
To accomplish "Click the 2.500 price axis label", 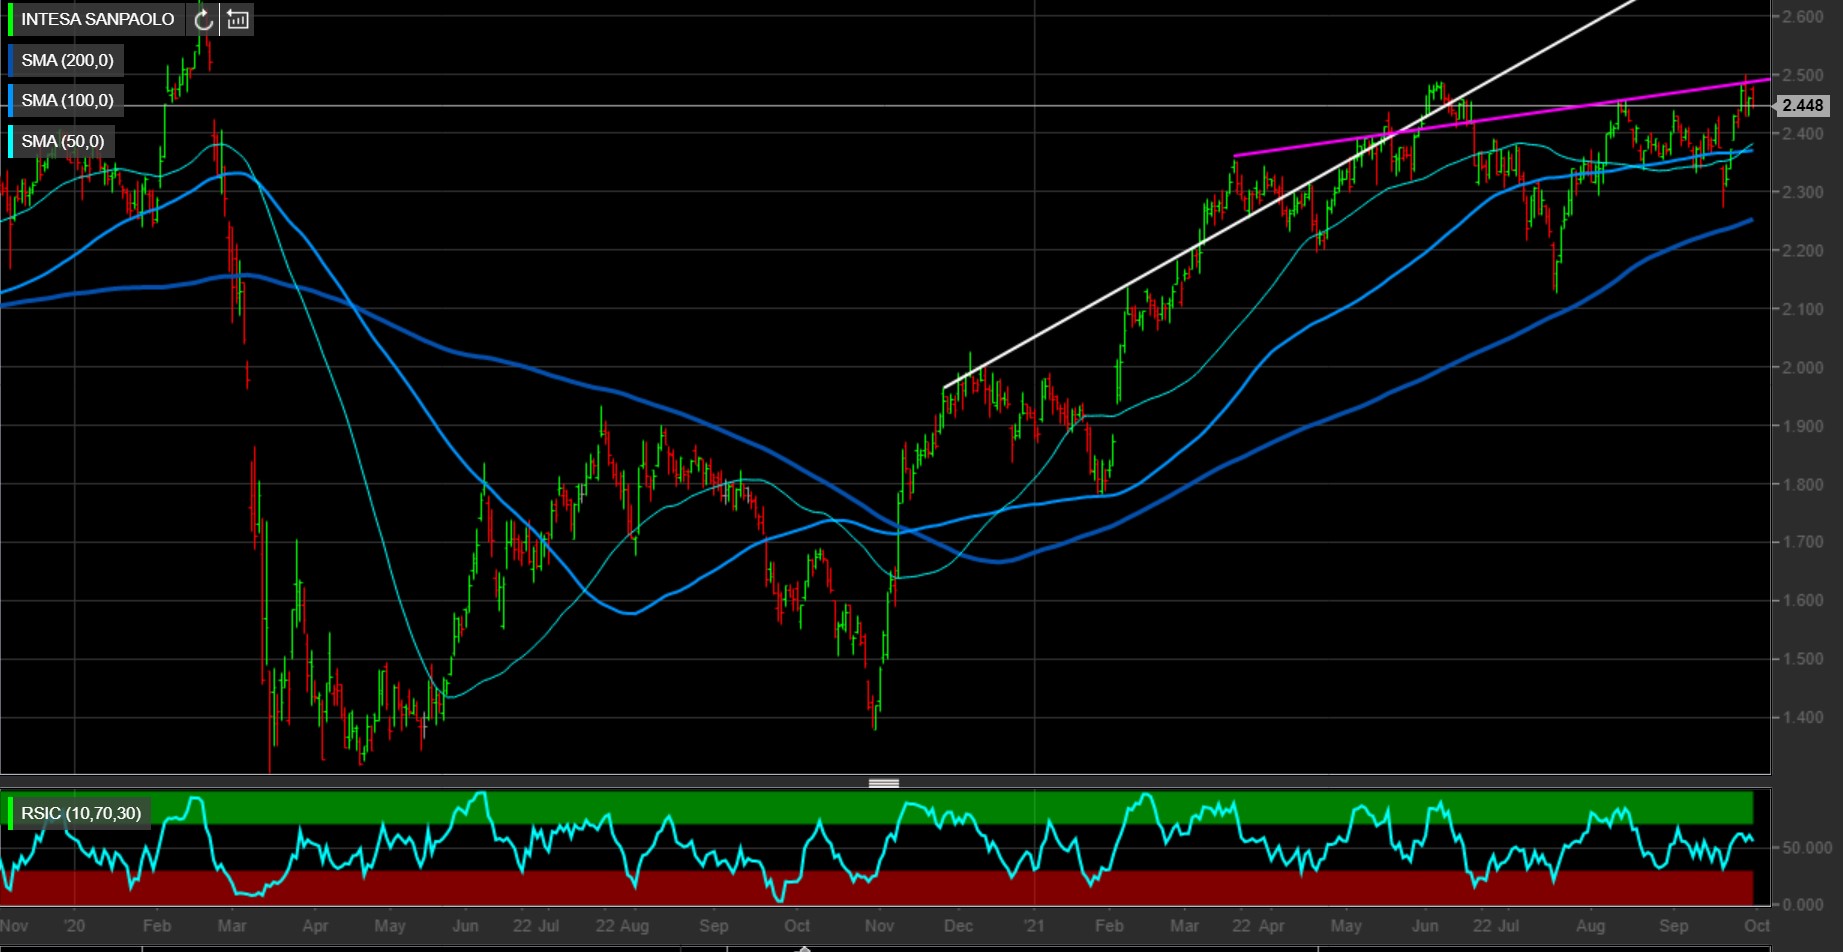I will click(x=1802, y=75).
